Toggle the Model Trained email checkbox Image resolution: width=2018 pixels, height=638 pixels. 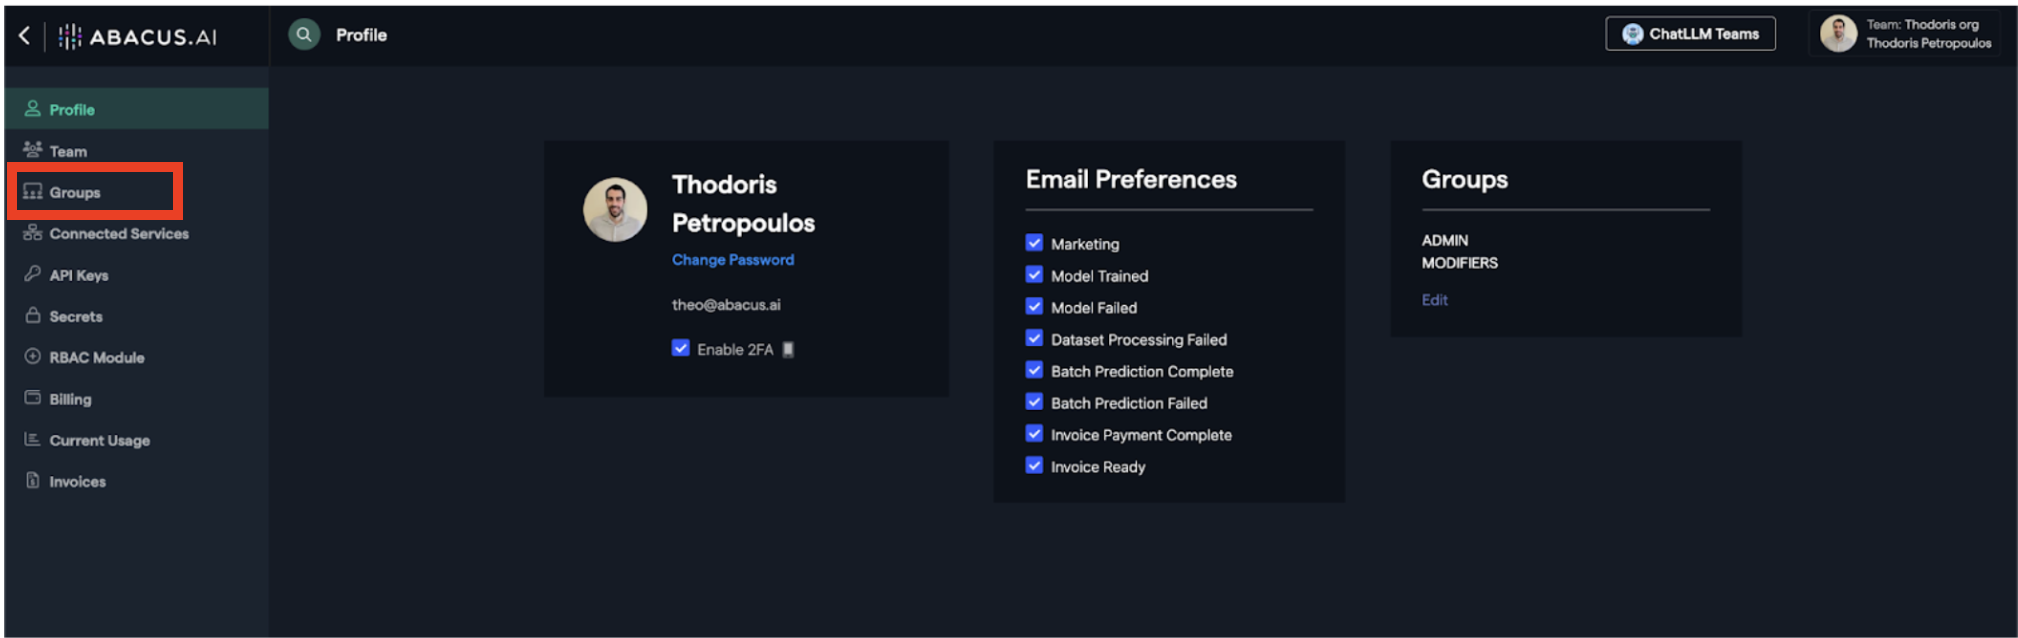(x=1034, y=275)
